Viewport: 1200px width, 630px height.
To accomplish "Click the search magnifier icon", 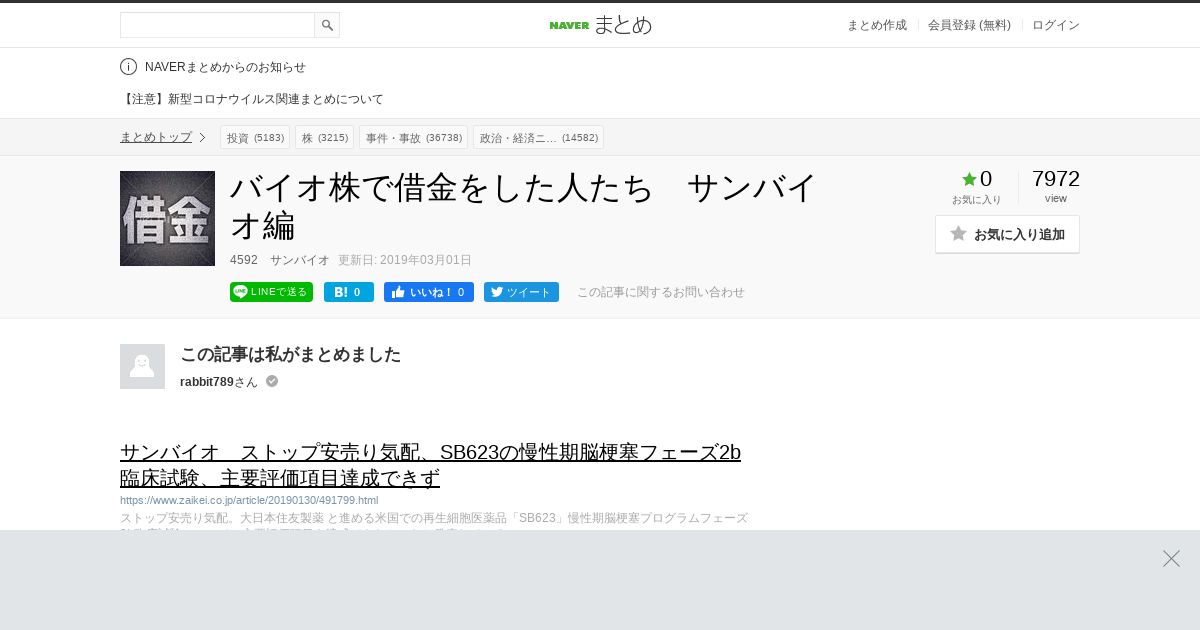I will (327, 25).
